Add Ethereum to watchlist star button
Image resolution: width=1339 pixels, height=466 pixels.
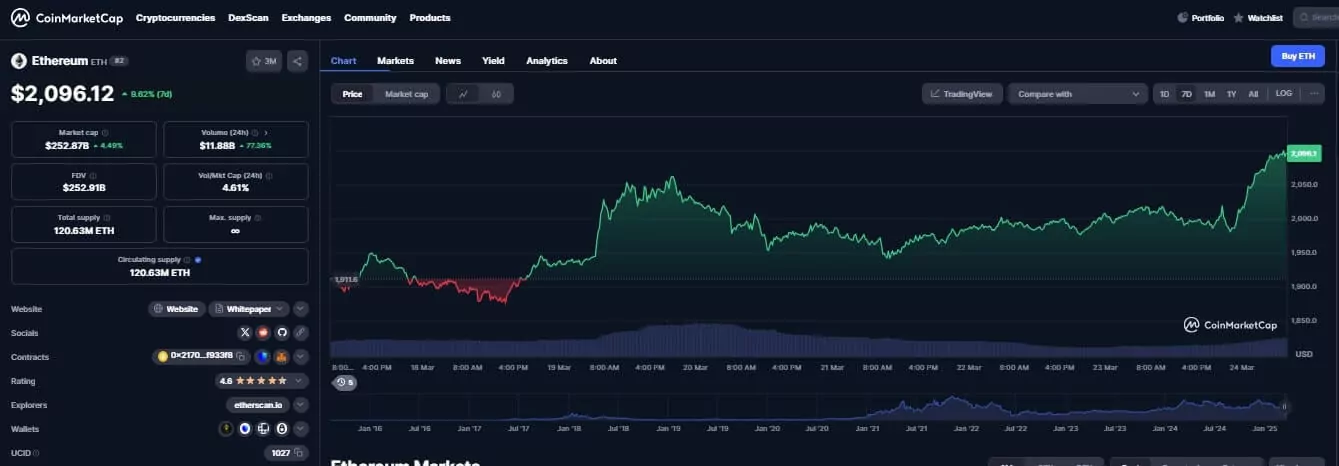[264, 61]
